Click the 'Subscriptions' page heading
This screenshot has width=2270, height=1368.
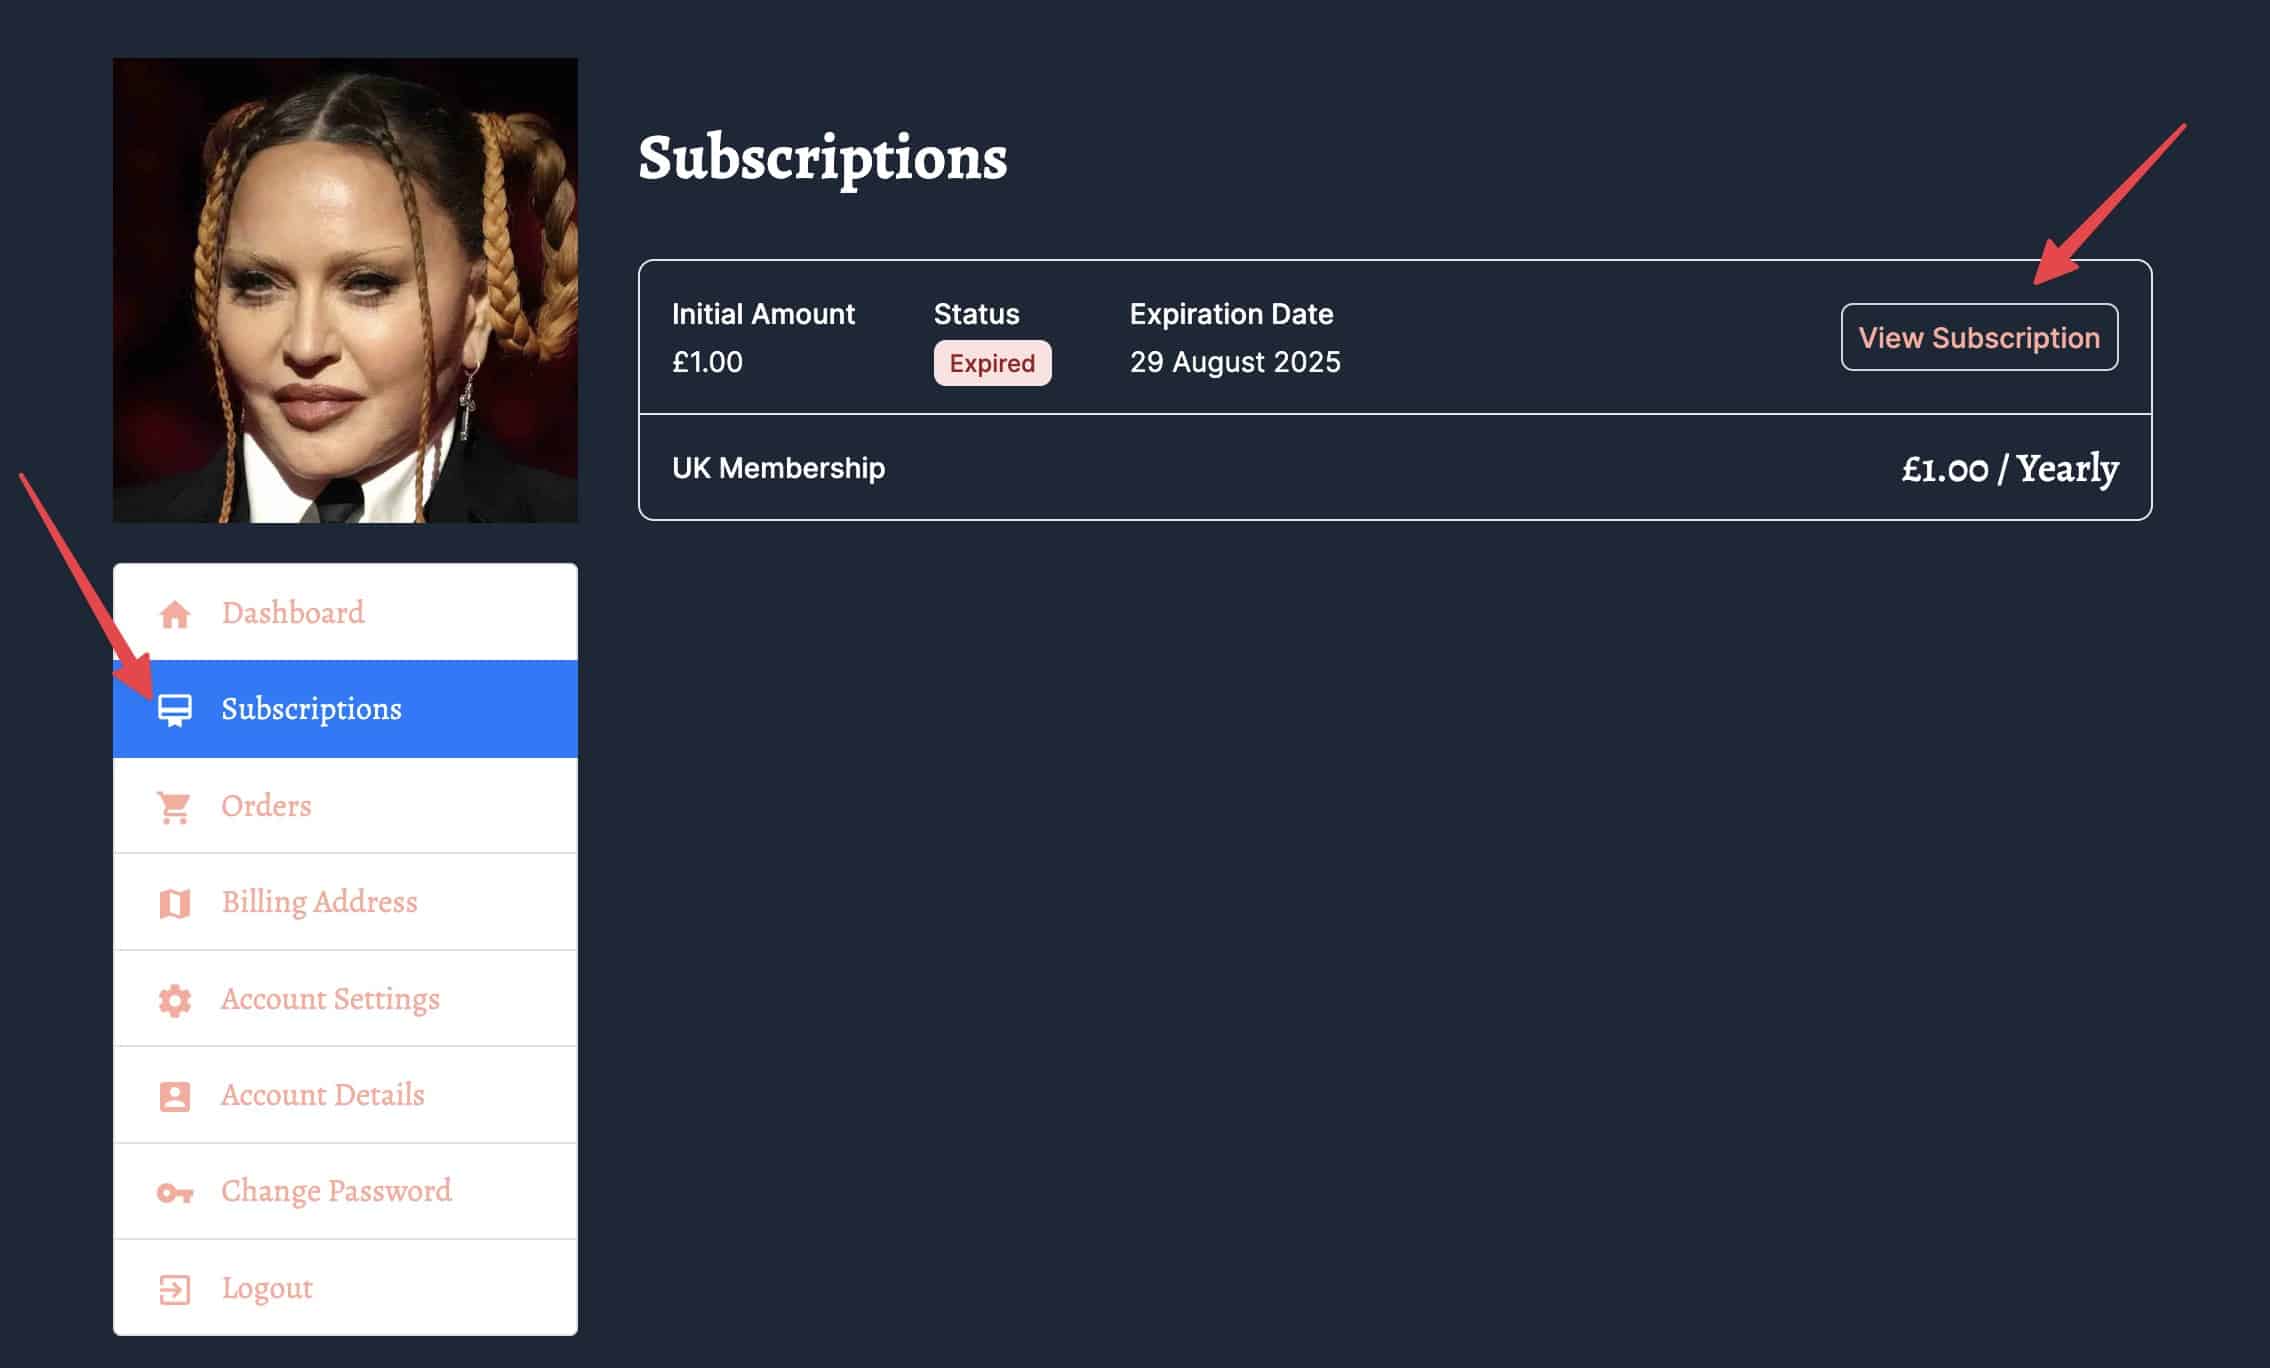(x=823, y=158)
